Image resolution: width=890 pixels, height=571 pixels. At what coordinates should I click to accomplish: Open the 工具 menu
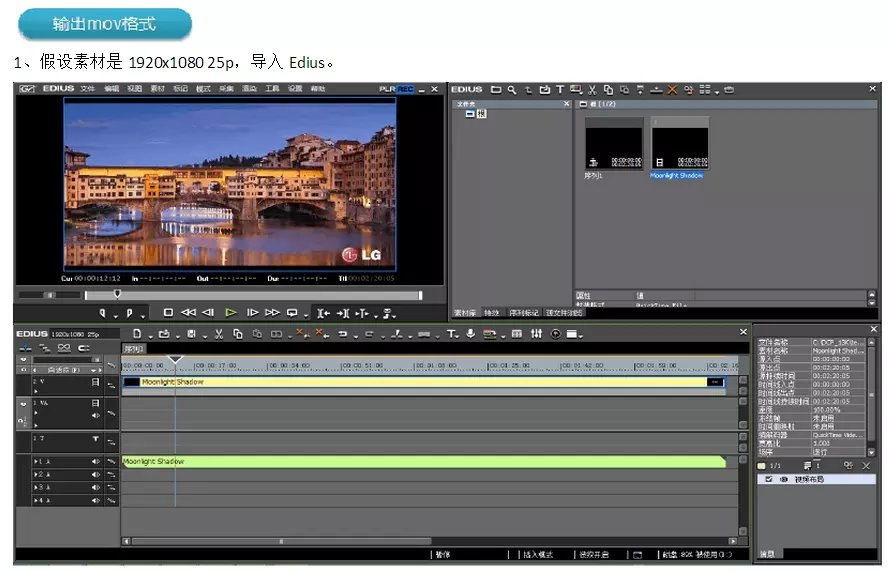click(x=272, y=89)
